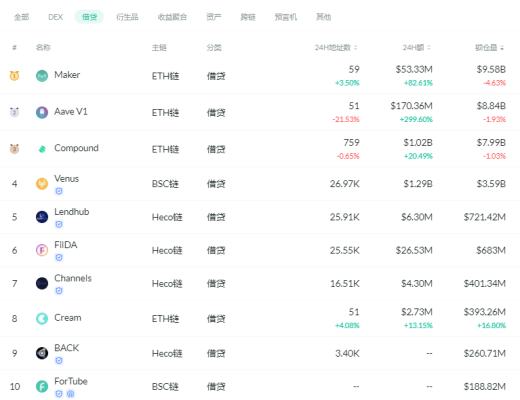Click the blue badge icon under Channels

(59, 291)
